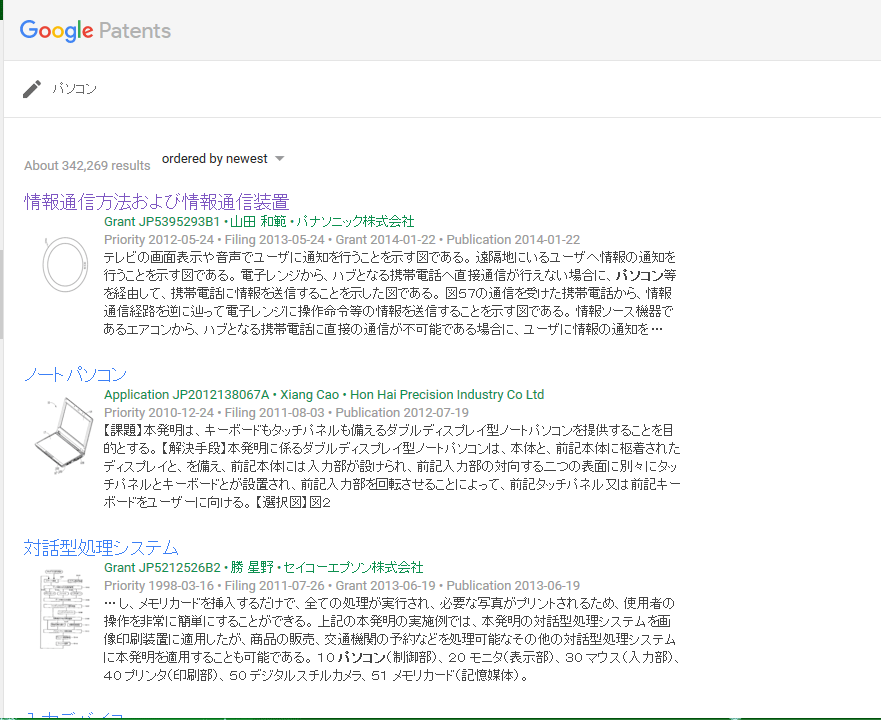Click the Priority 2012-05-24 date line
This screenshot has width=881, height=720.
pyautogui.click(x=342, y=239)
